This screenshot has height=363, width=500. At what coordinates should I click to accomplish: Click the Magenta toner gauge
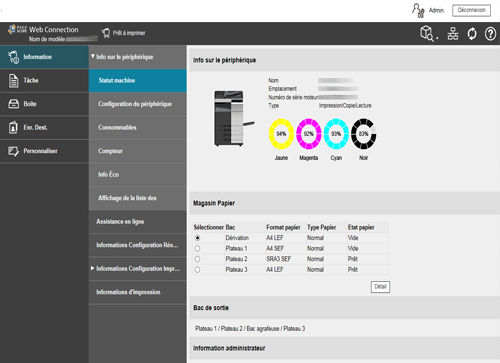pos(309,134)
